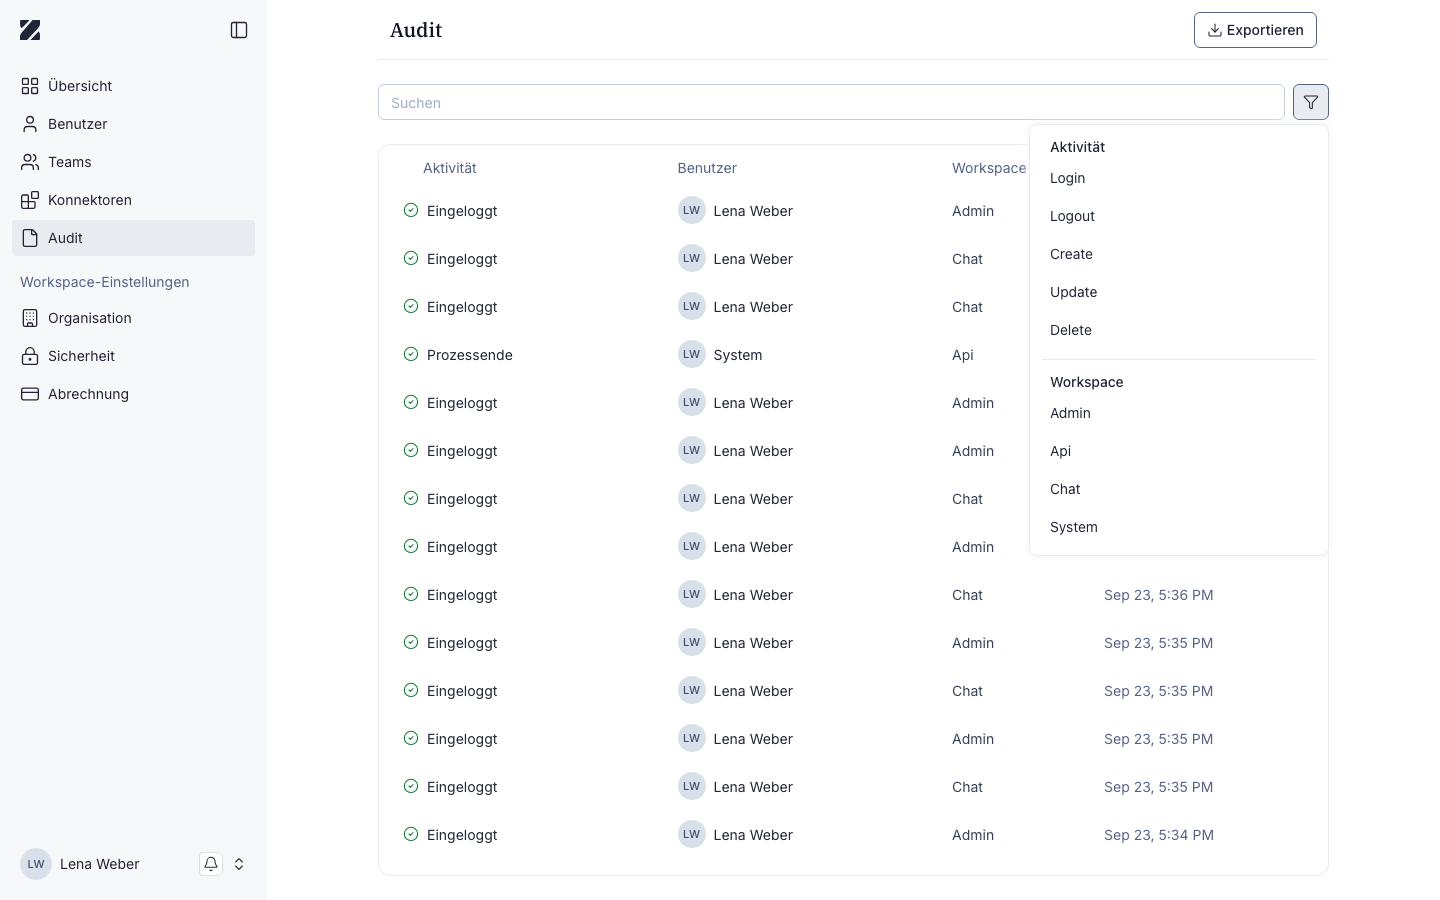
Task: Go to Benutzer page
Action: (133, 124)
